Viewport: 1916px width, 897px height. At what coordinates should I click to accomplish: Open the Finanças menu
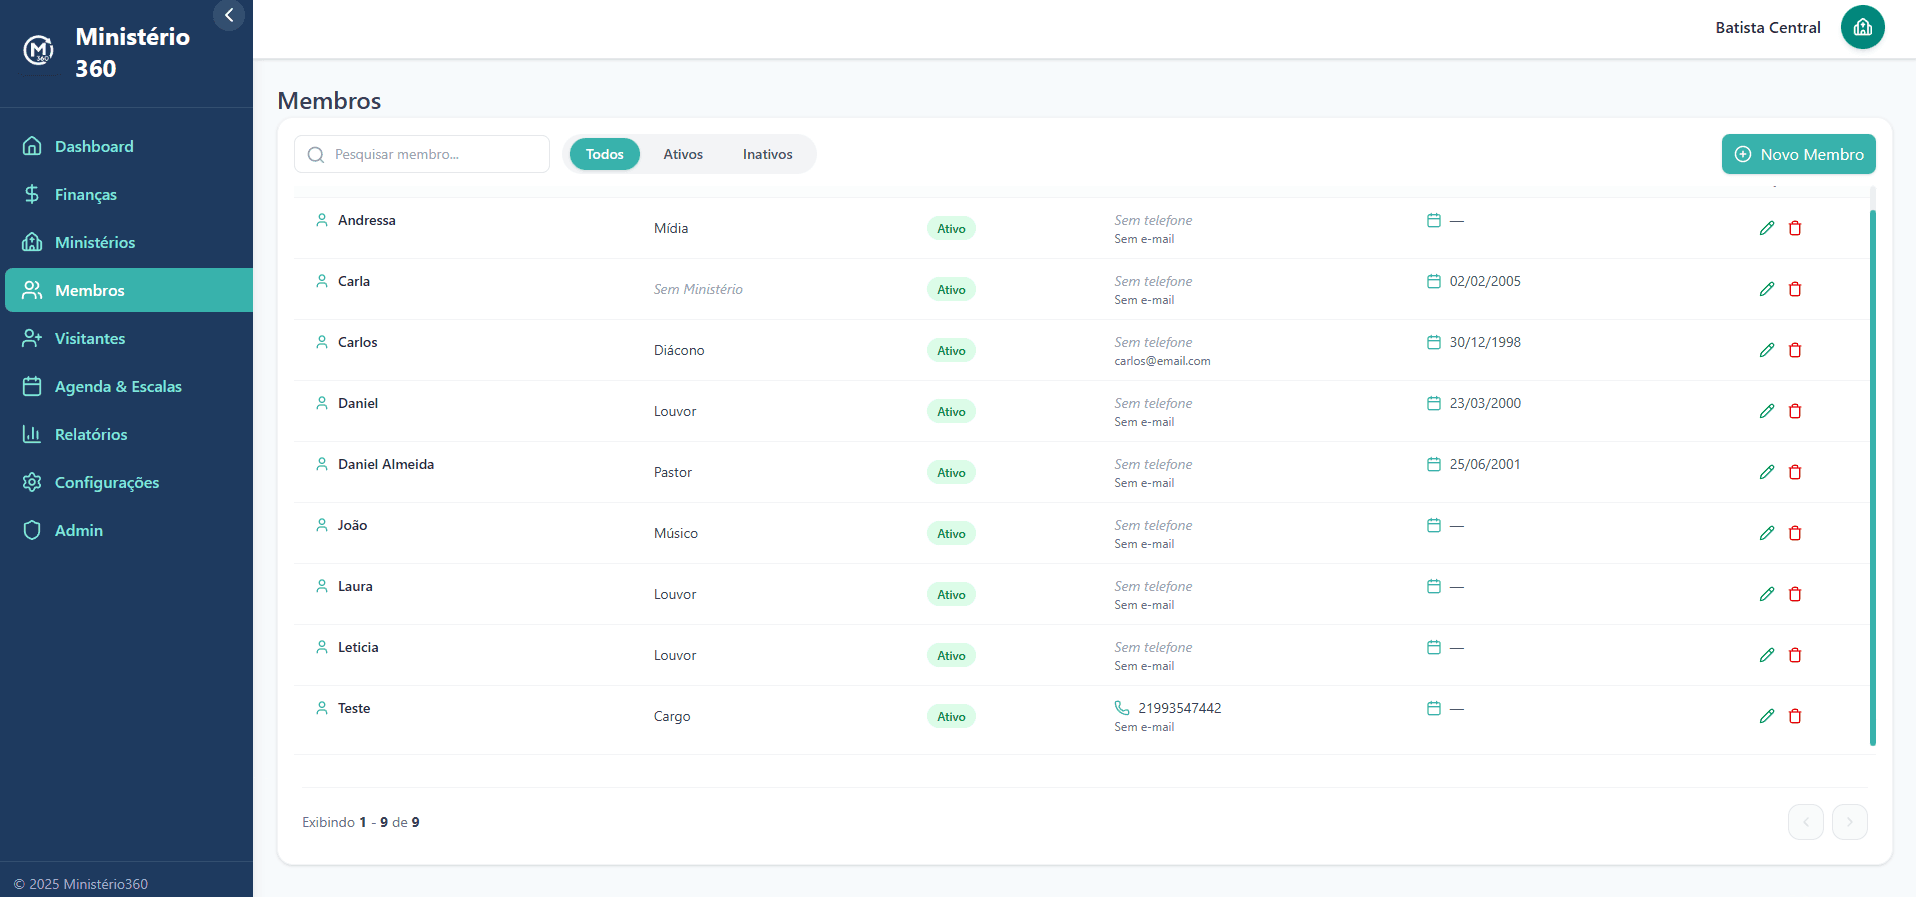(x=86, y=194)
